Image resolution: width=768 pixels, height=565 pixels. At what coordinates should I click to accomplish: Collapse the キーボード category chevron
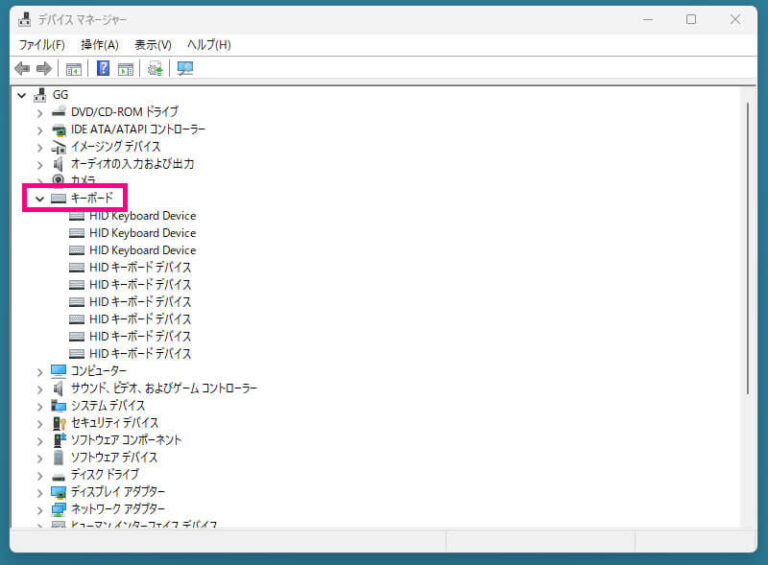click(40, 199)
